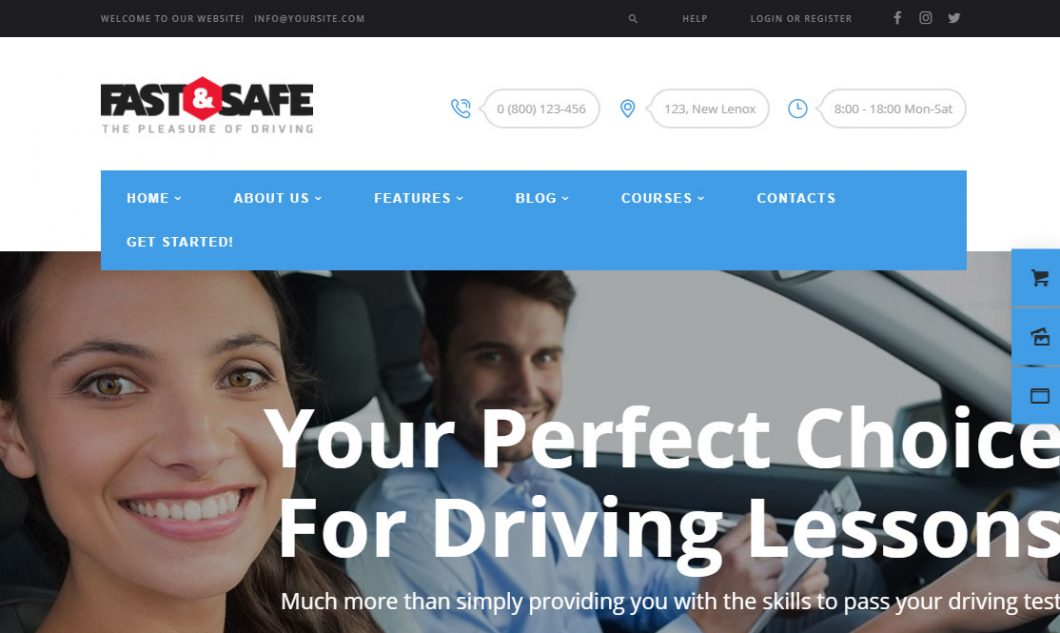Click the shopping cart side icon
This screenshot has width=1060, height=633.
pos(1040,277)
